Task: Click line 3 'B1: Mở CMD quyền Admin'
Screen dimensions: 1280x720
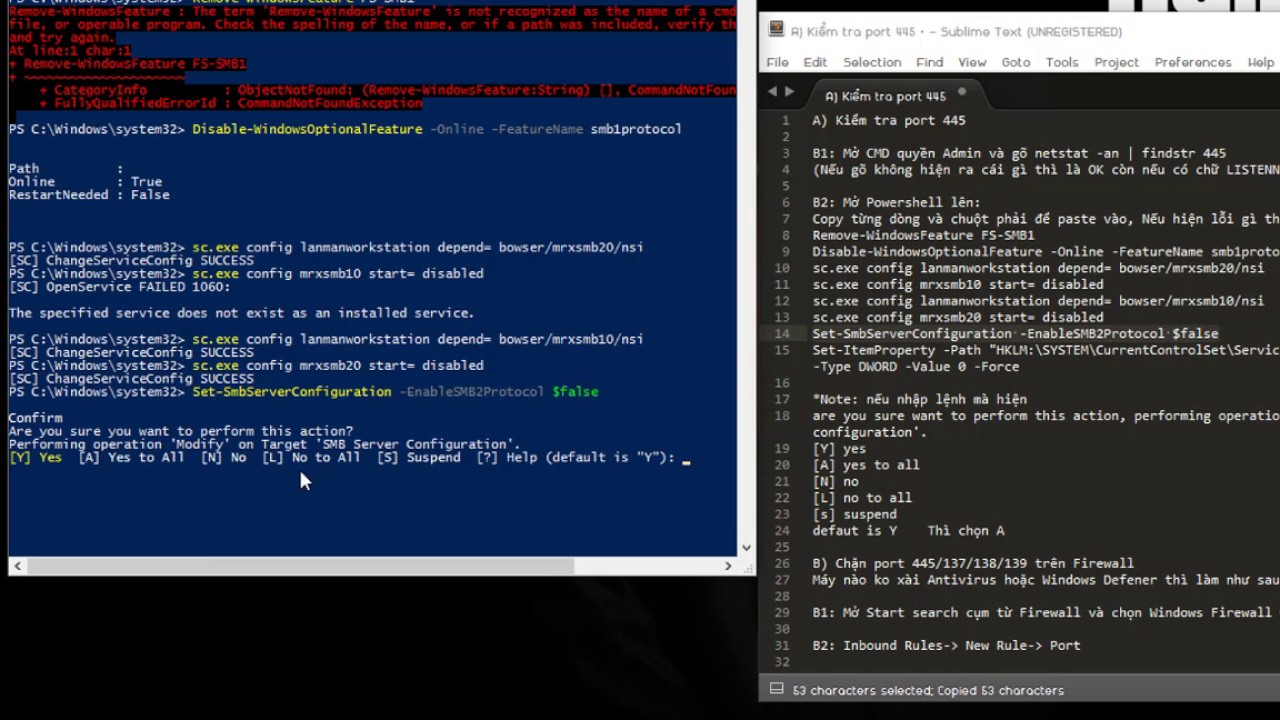Action: pyautogui.click(x=1019, y=153)
